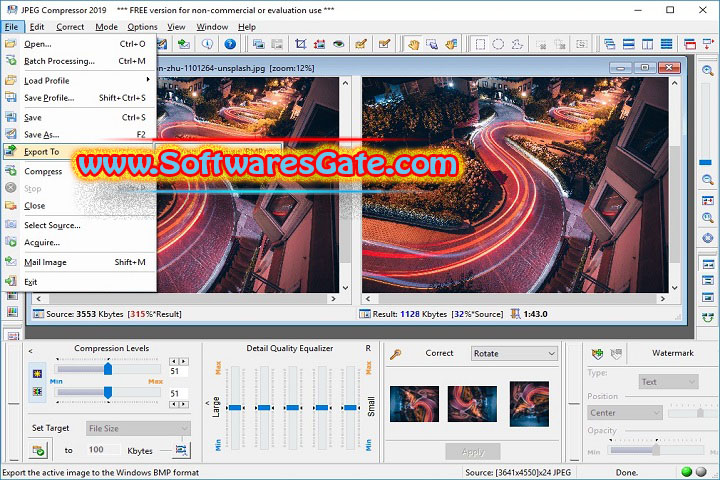Open the Correct menu
The image size is (720, 480).
click(70, 27)
